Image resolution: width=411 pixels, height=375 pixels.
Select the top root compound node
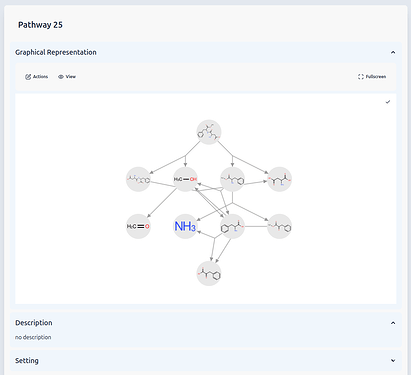[x=209, y=132]
